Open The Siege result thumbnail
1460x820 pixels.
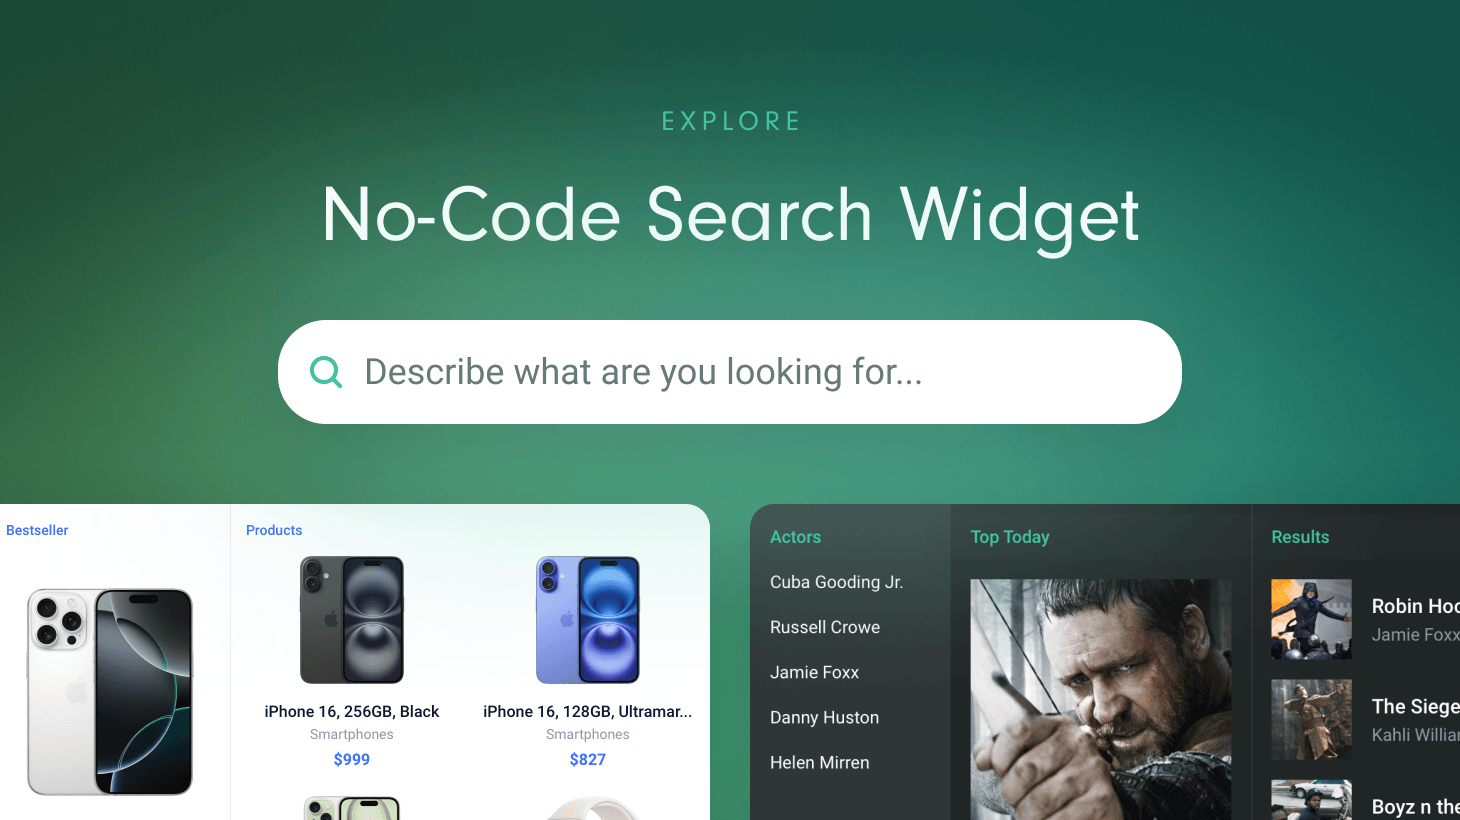pos(1311,719)
